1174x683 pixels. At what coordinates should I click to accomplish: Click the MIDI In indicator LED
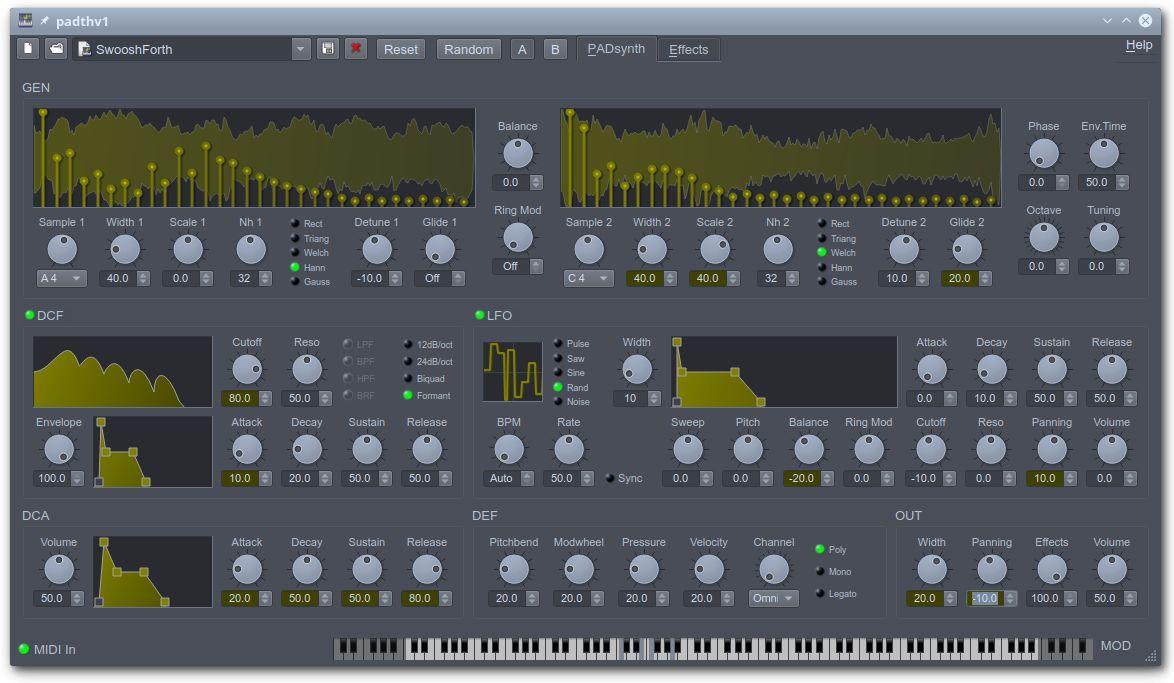click(24, 649)
